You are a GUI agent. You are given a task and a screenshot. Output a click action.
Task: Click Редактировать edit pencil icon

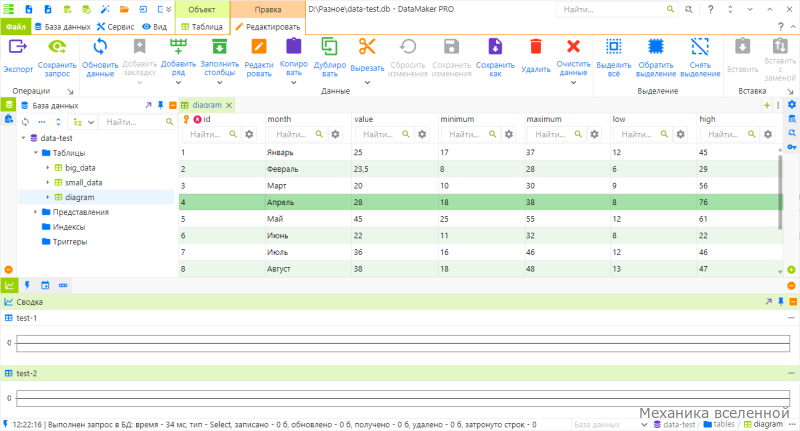pyautogui.click(x=259, y=47)
